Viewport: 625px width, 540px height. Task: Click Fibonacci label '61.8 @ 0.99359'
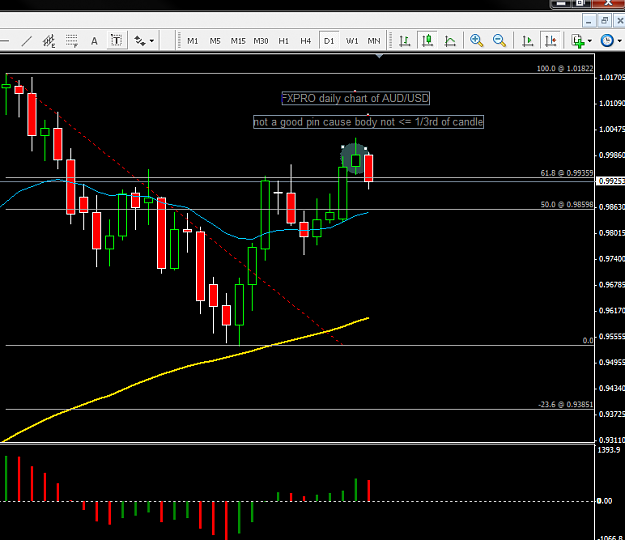point(566,173)
